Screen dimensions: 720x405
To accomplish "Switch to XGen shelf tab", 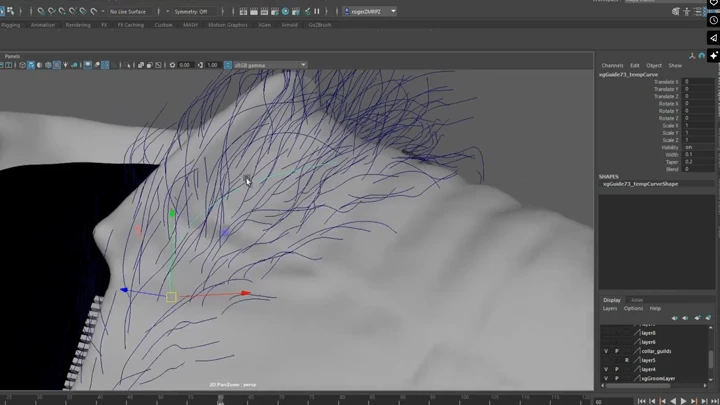I will (x=264, y=25).
